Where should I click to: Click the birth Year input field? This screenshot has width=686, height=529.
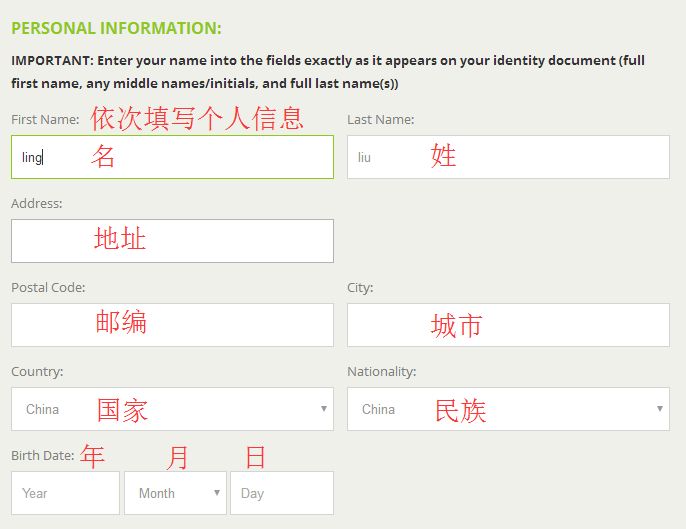(x=65, y=493)
